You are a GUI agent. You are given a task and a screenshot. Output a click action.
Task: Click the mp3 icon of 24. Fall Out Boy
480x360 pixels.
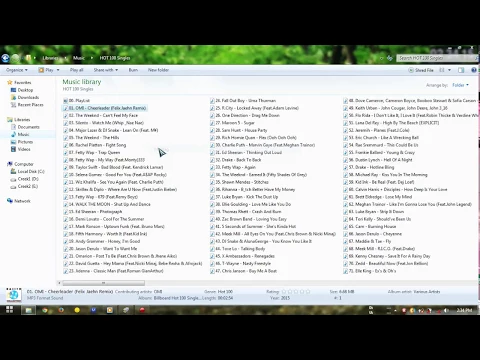click(x=212, y=101)
